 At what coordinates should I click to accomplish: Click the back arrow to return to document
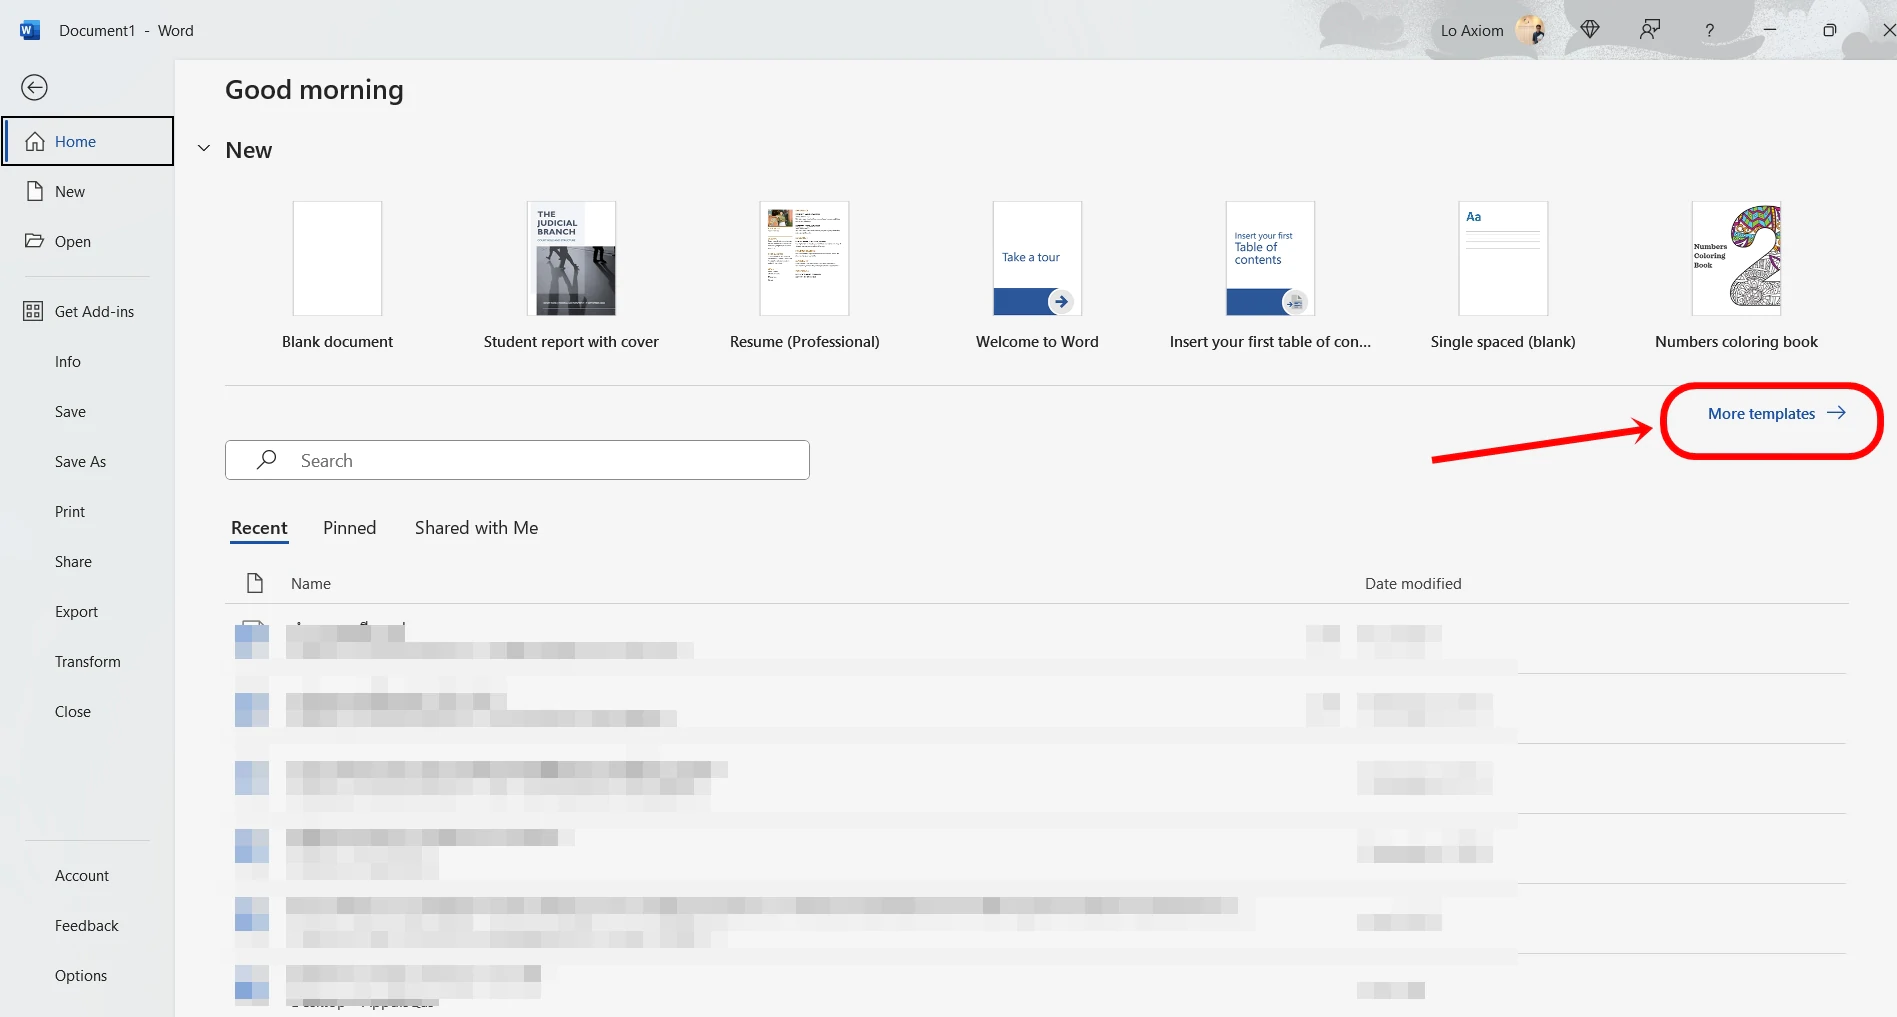pyautogui.click(x=34, y=88)
